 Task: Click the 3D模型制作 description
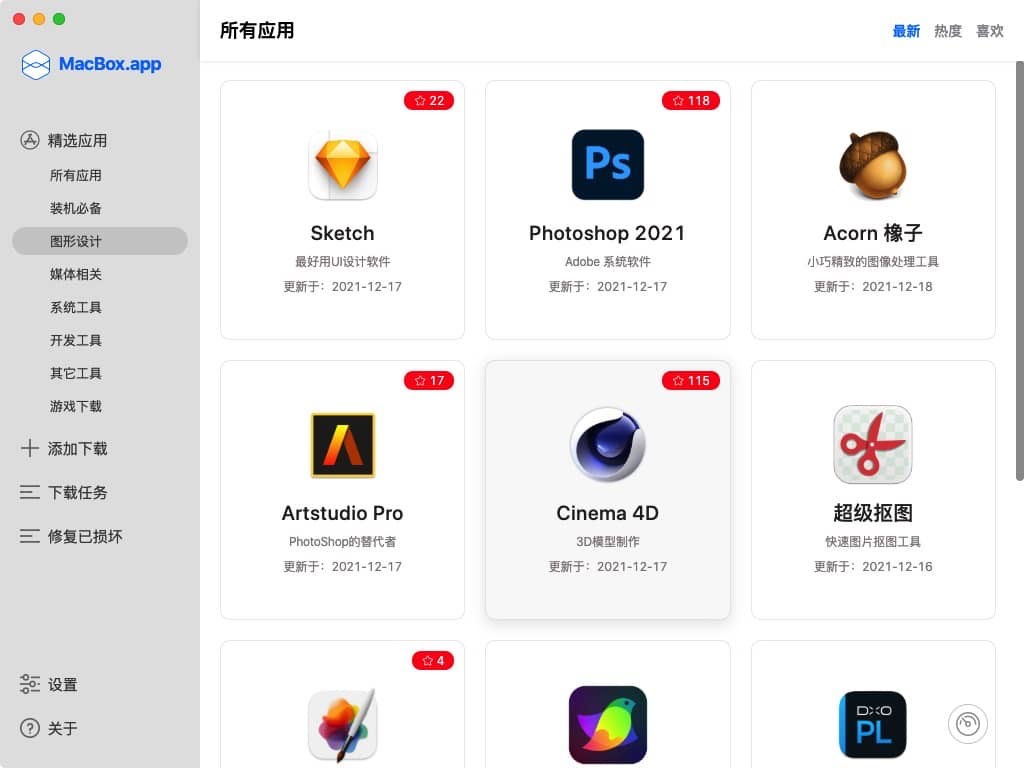coord(607,542)
